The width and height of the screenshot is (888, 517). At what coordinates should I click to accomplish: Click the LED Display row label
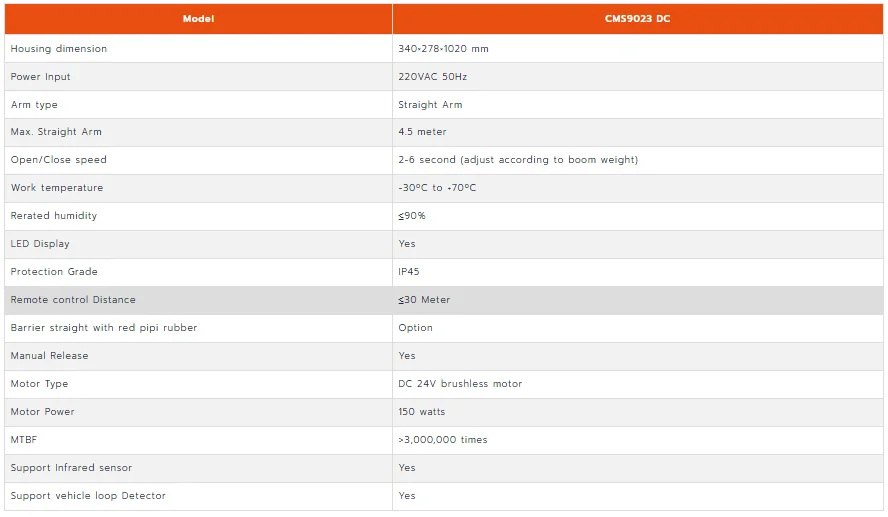(40, 244)
